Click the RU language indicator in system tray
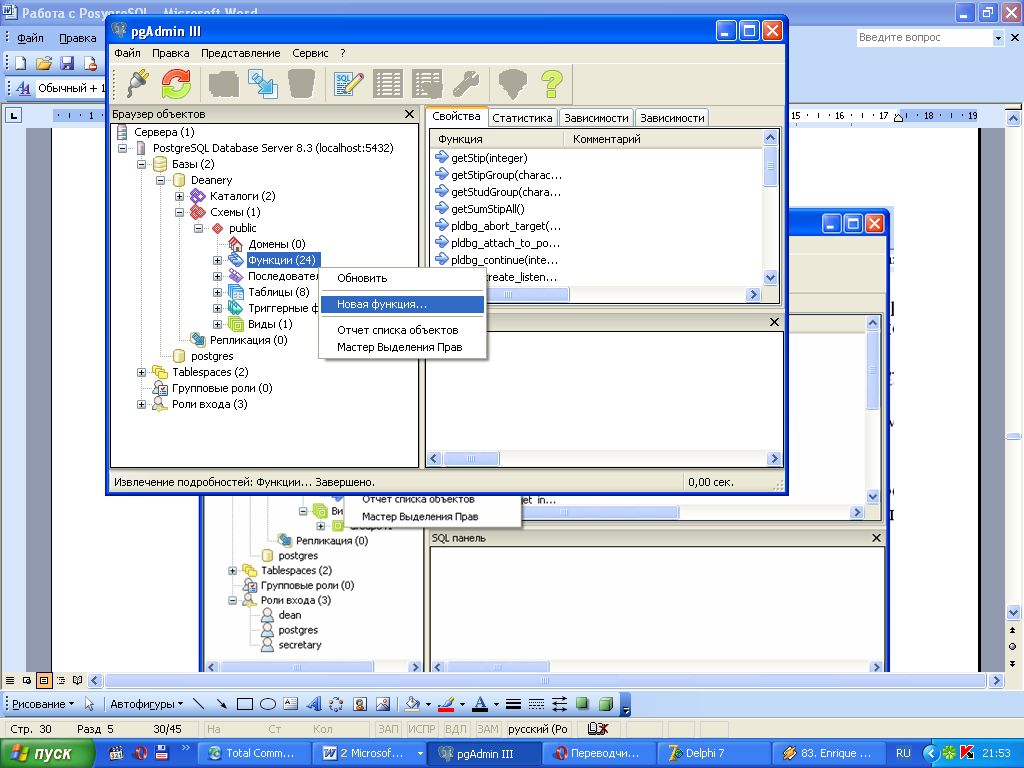The width and height of the screenshot is (1024, 768). [x=903, y=753]
